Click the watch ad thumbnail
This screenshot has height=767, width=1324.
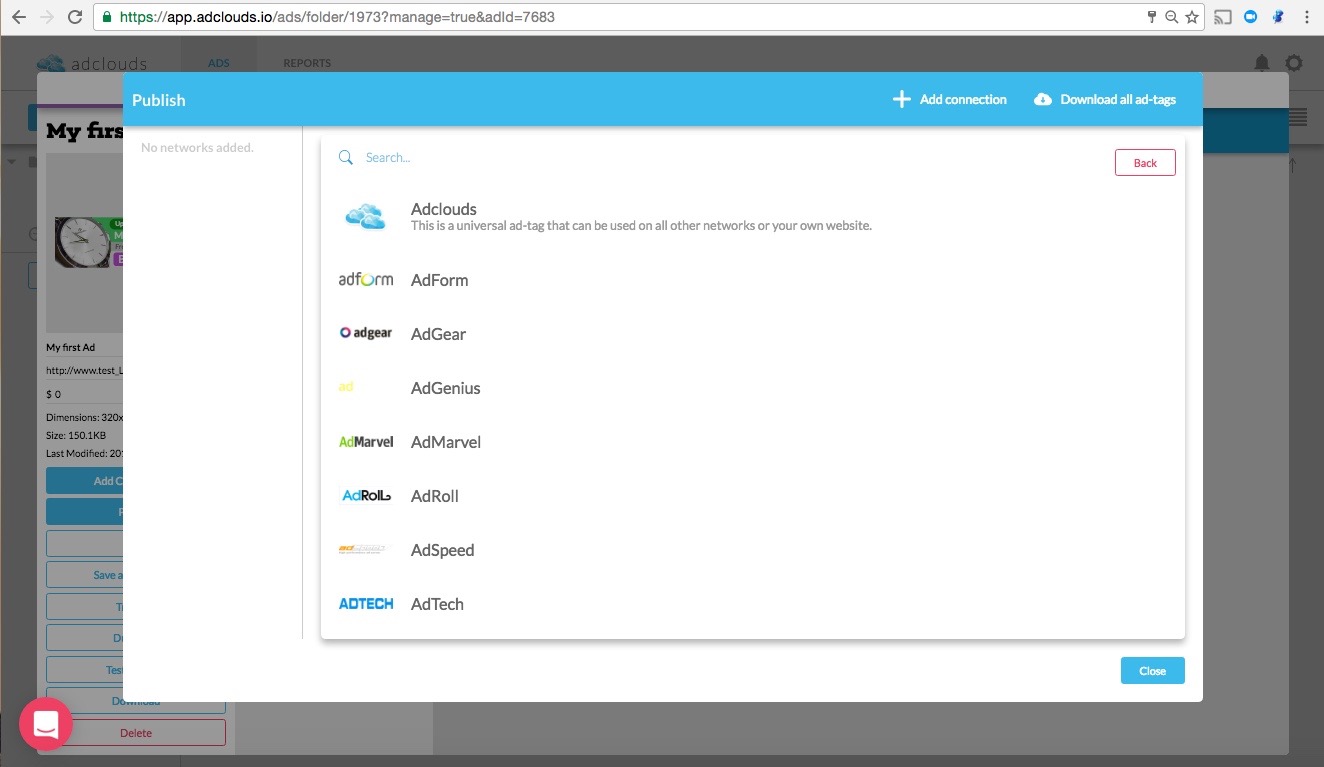click(x=88, y=243)
